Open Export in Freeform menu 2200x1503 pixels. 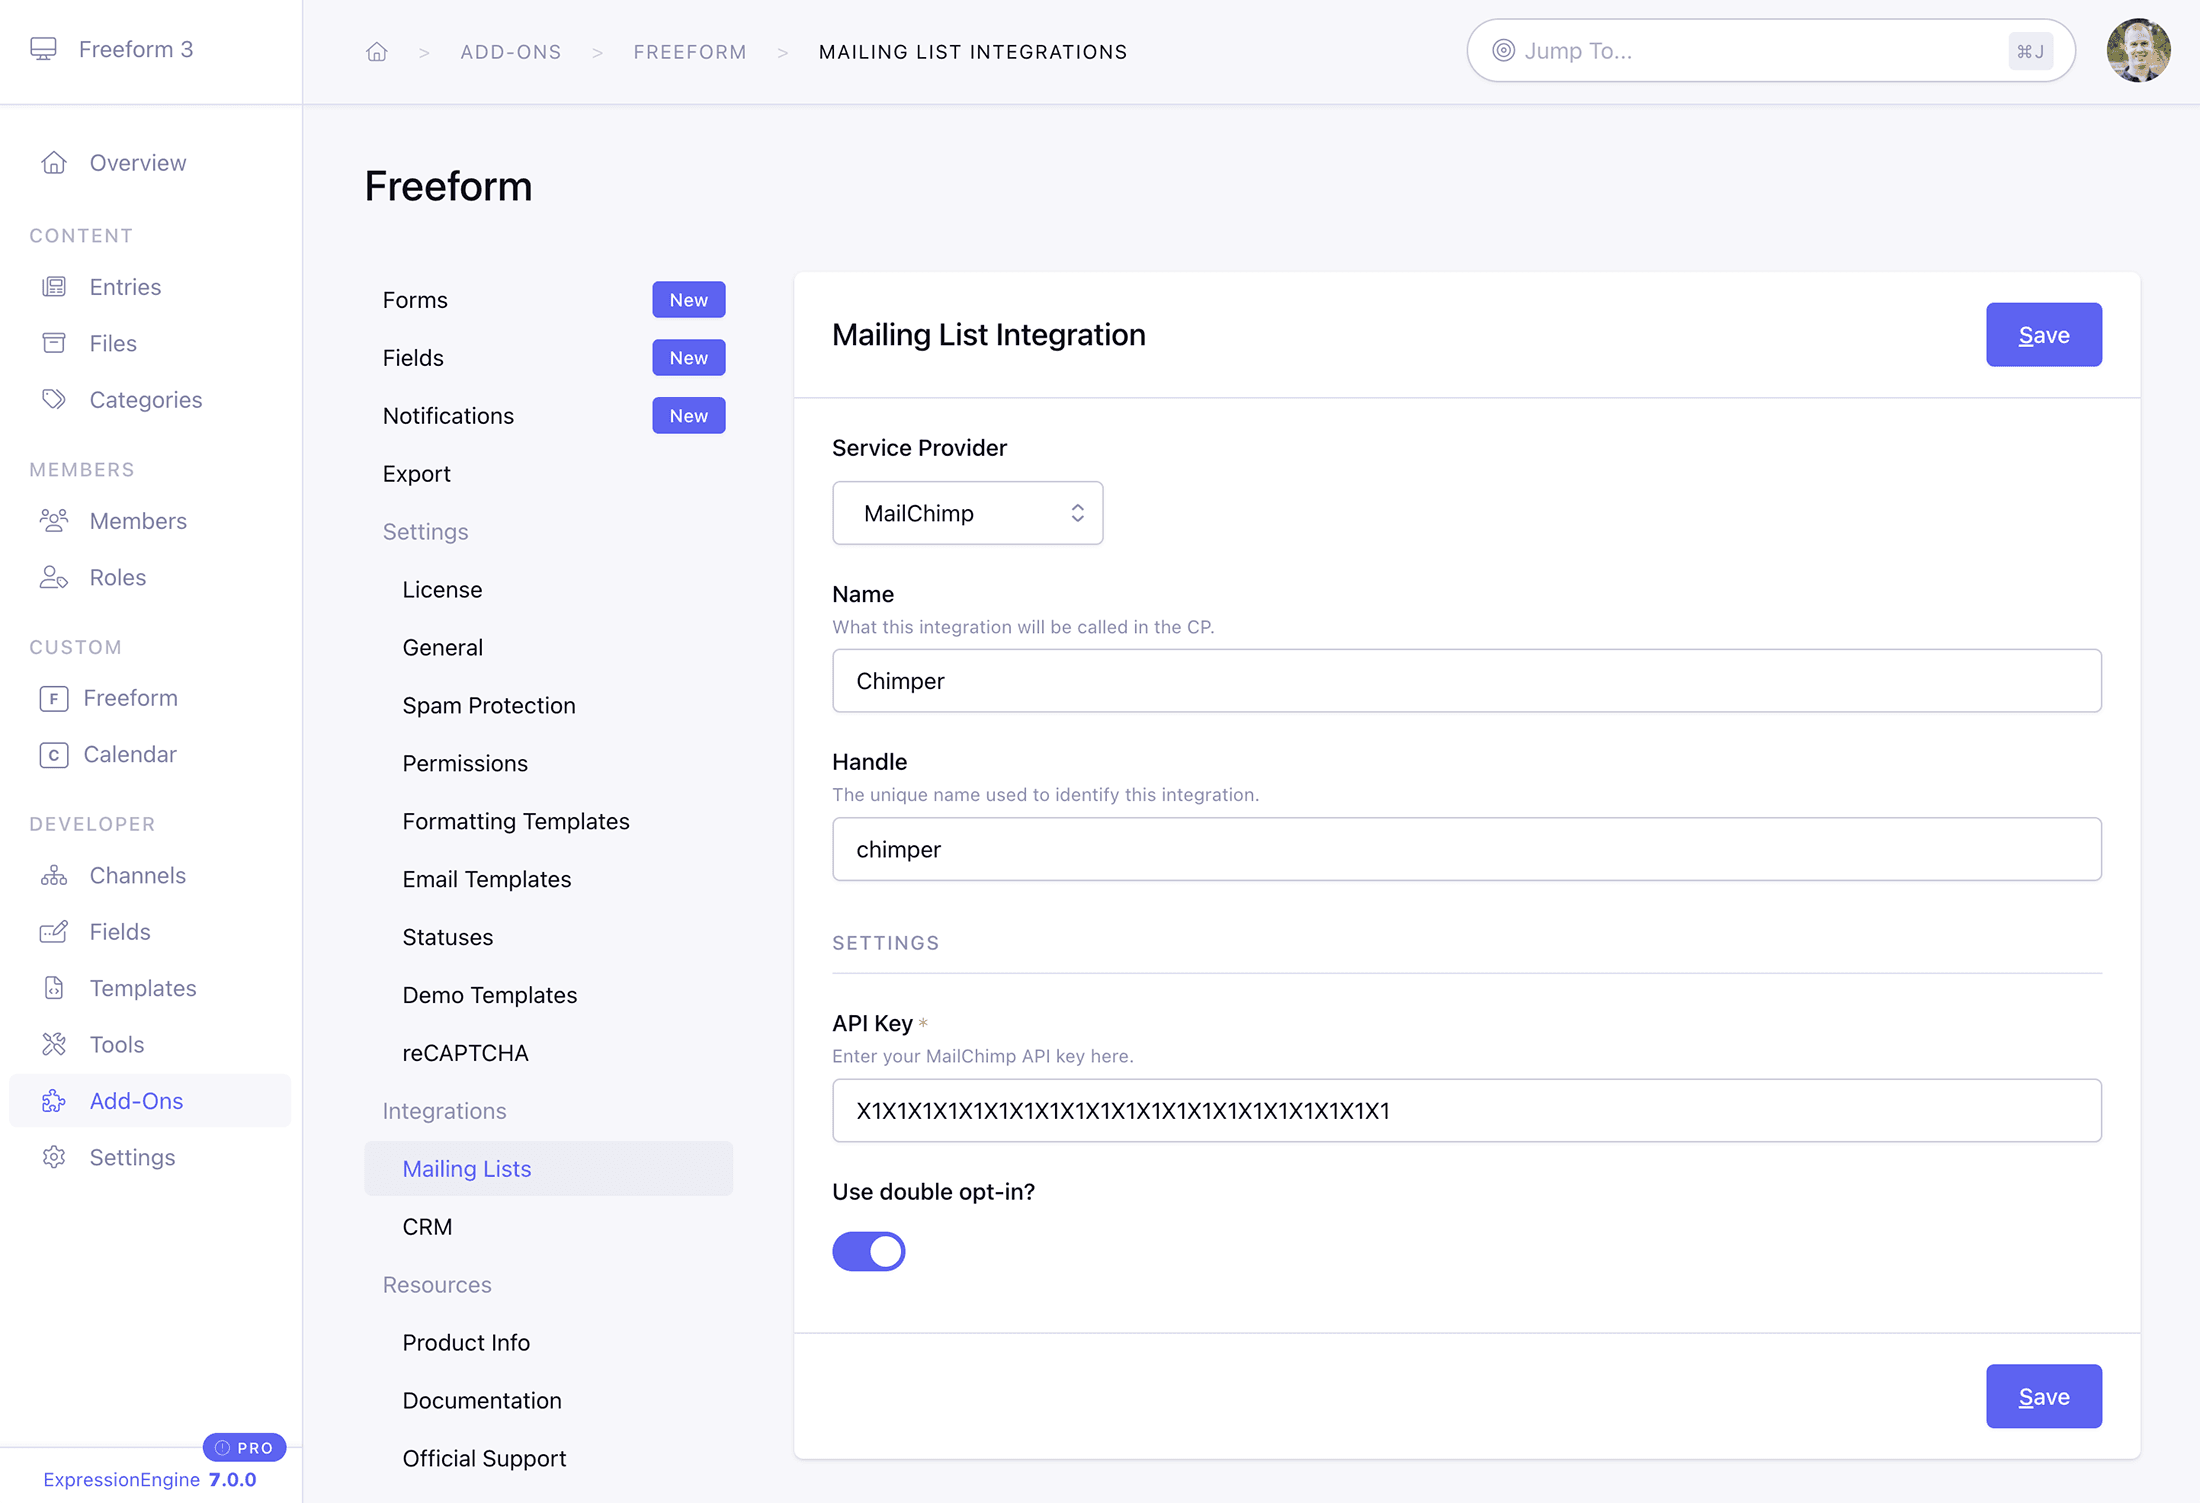(416, 473)
